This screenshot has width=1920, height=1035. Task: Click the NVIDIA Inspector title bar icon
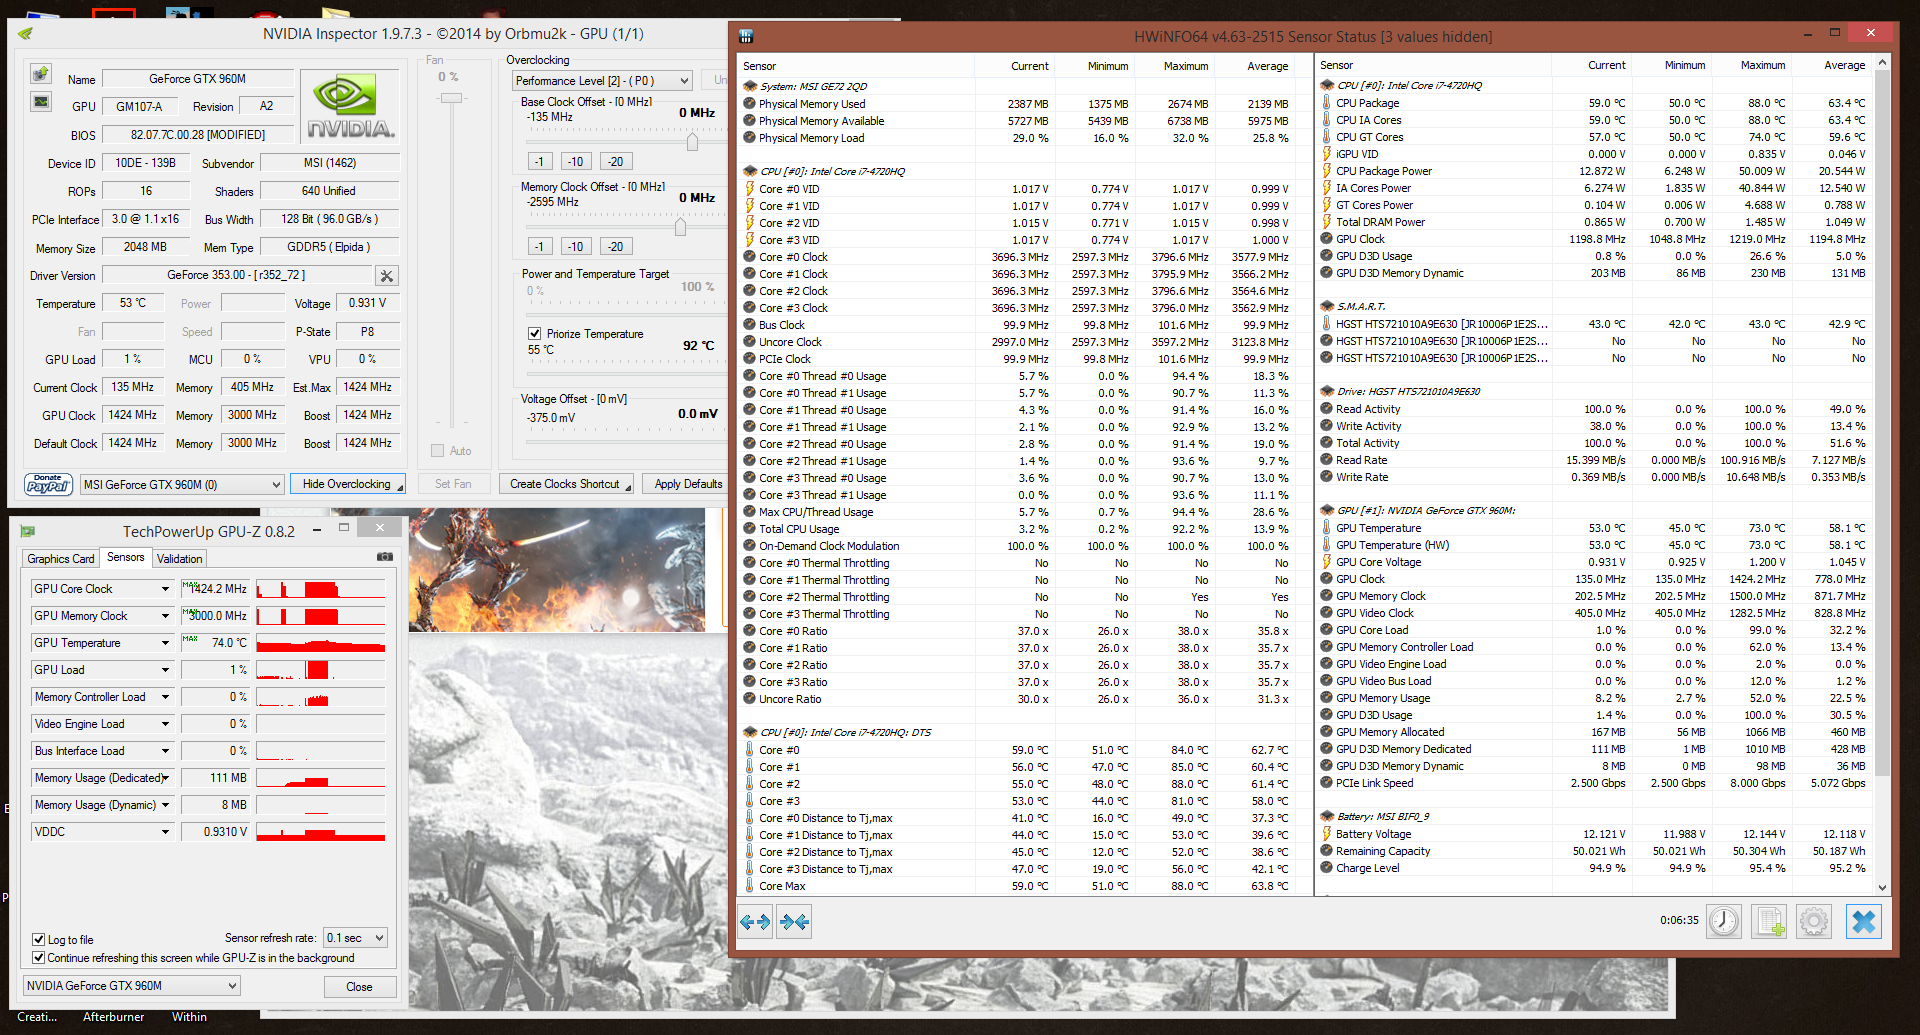[x=25, y=34]
